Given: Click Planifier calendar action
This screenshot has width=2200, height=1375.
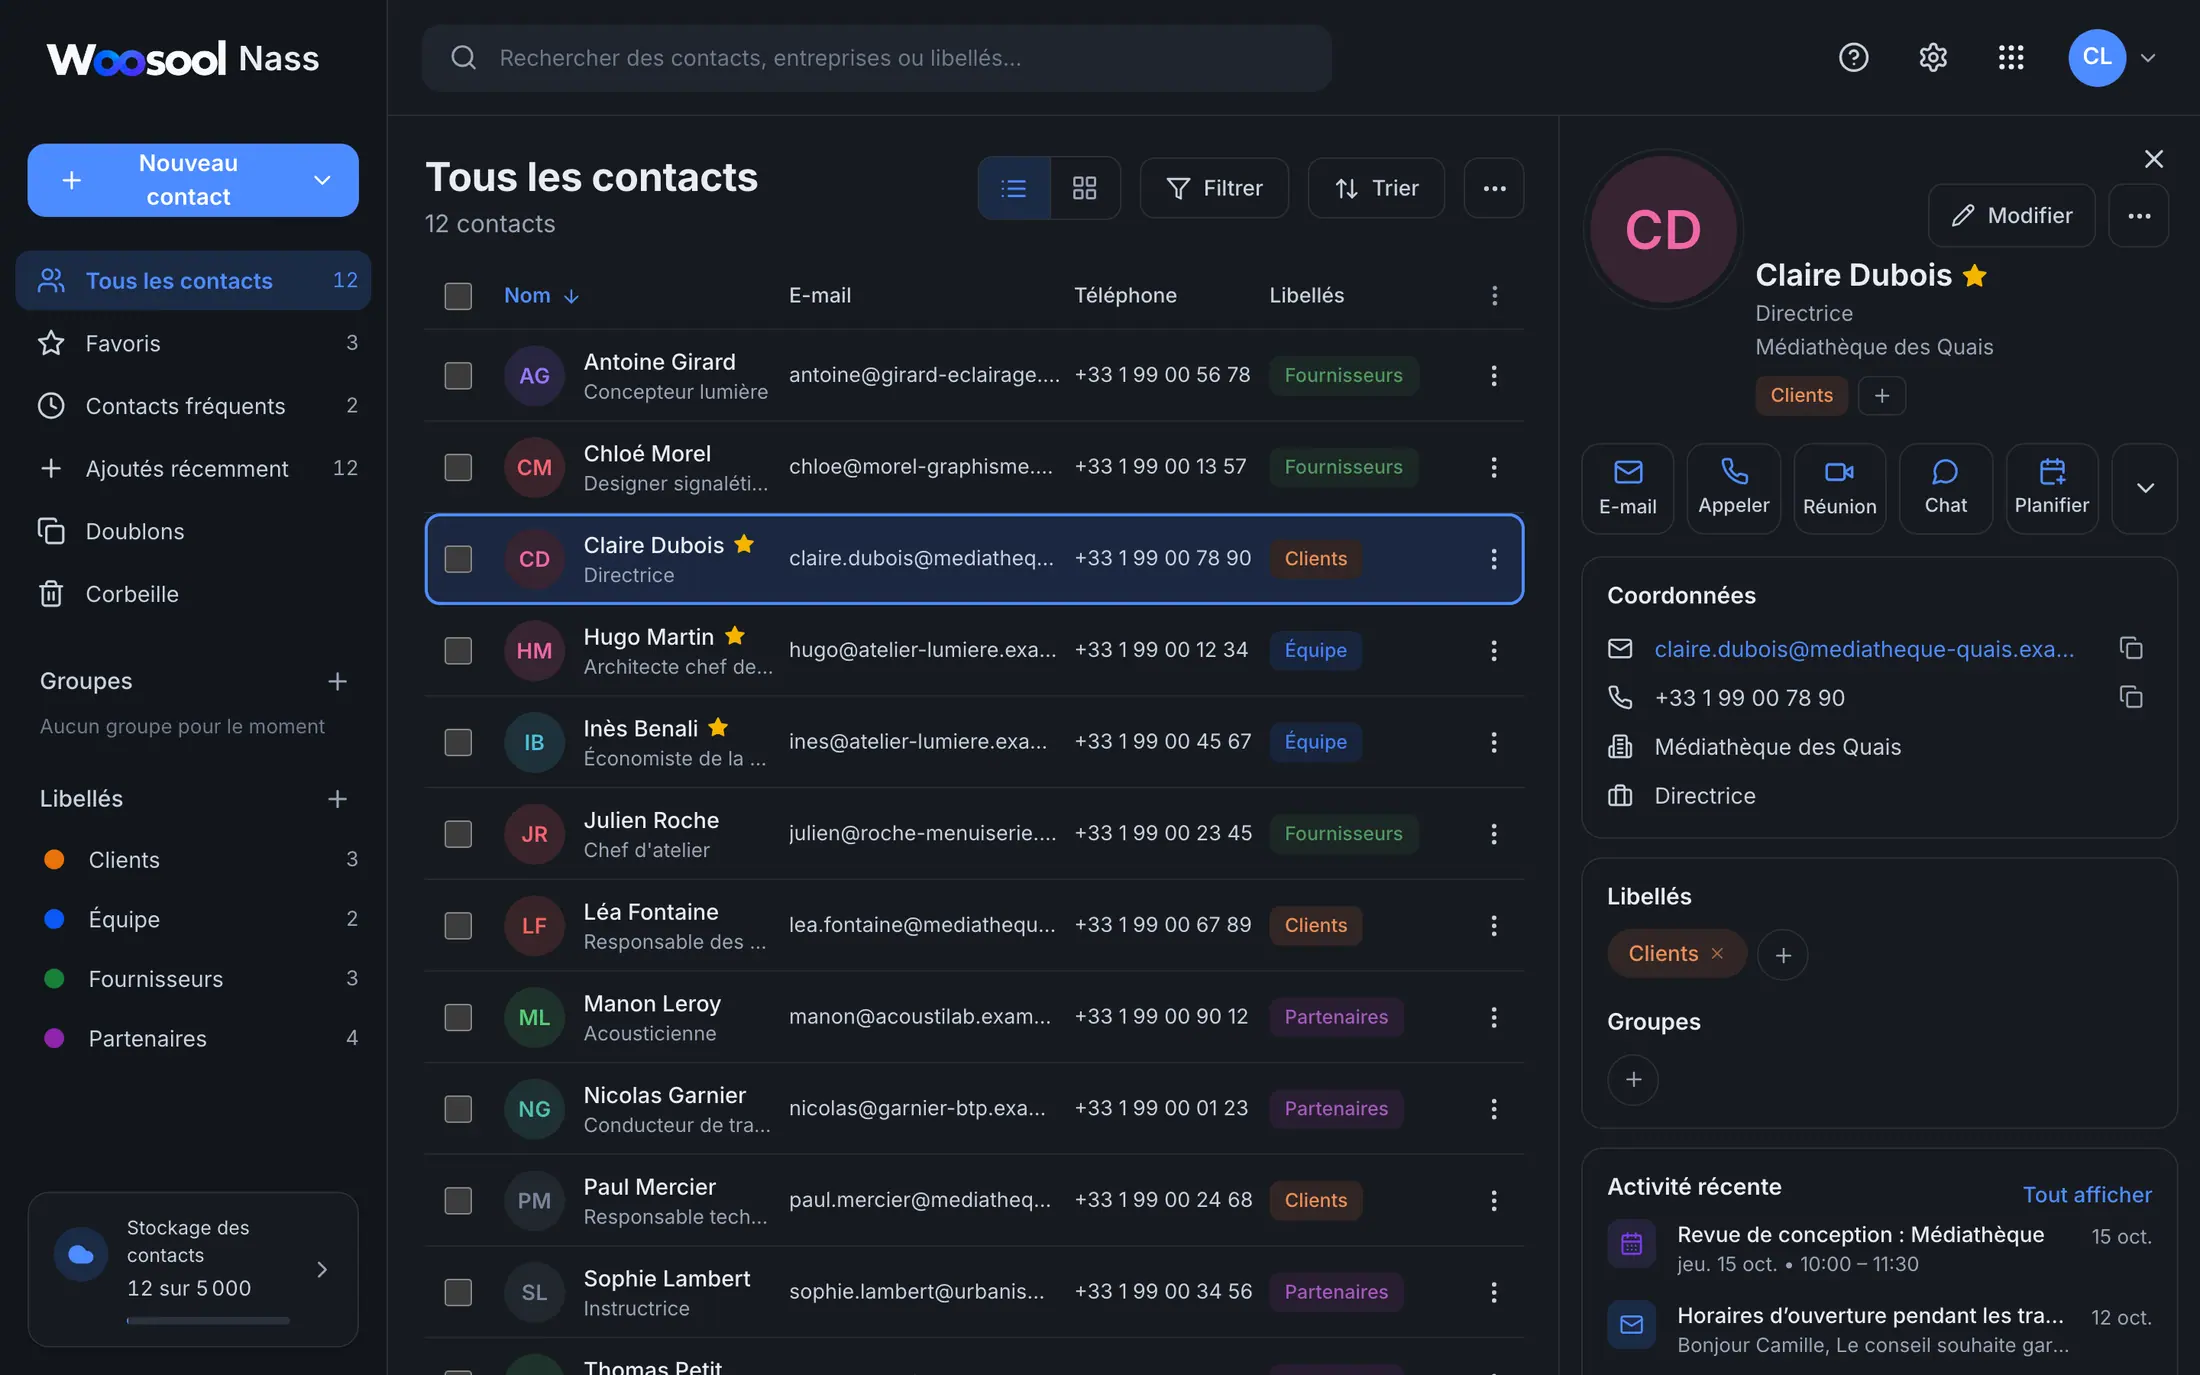Looking at the screenshot, I should click(2052, 489).
